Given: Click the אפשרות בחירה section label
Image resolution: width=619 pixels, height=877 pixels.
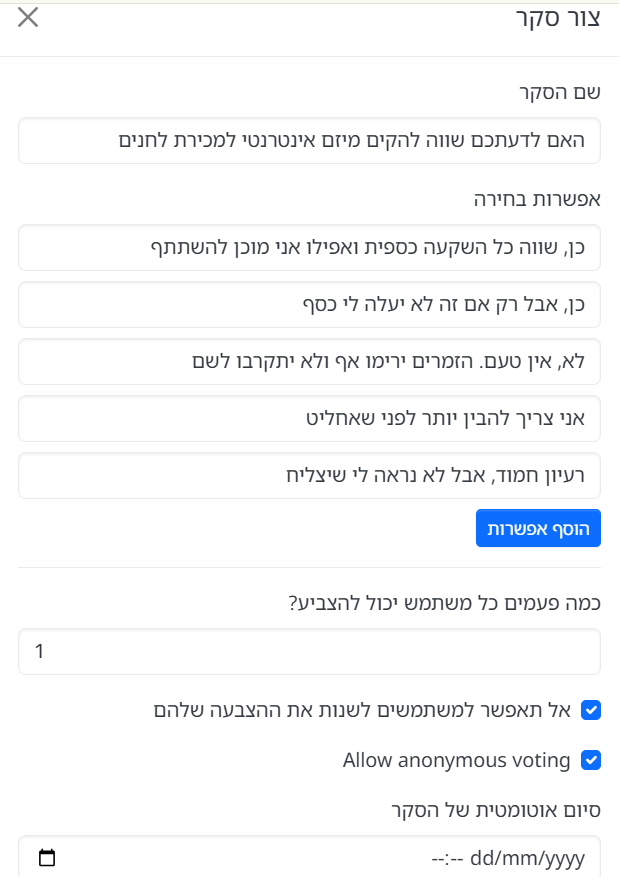Looking at the screenshot, I should pyautogui.click(x=537, y=199).
